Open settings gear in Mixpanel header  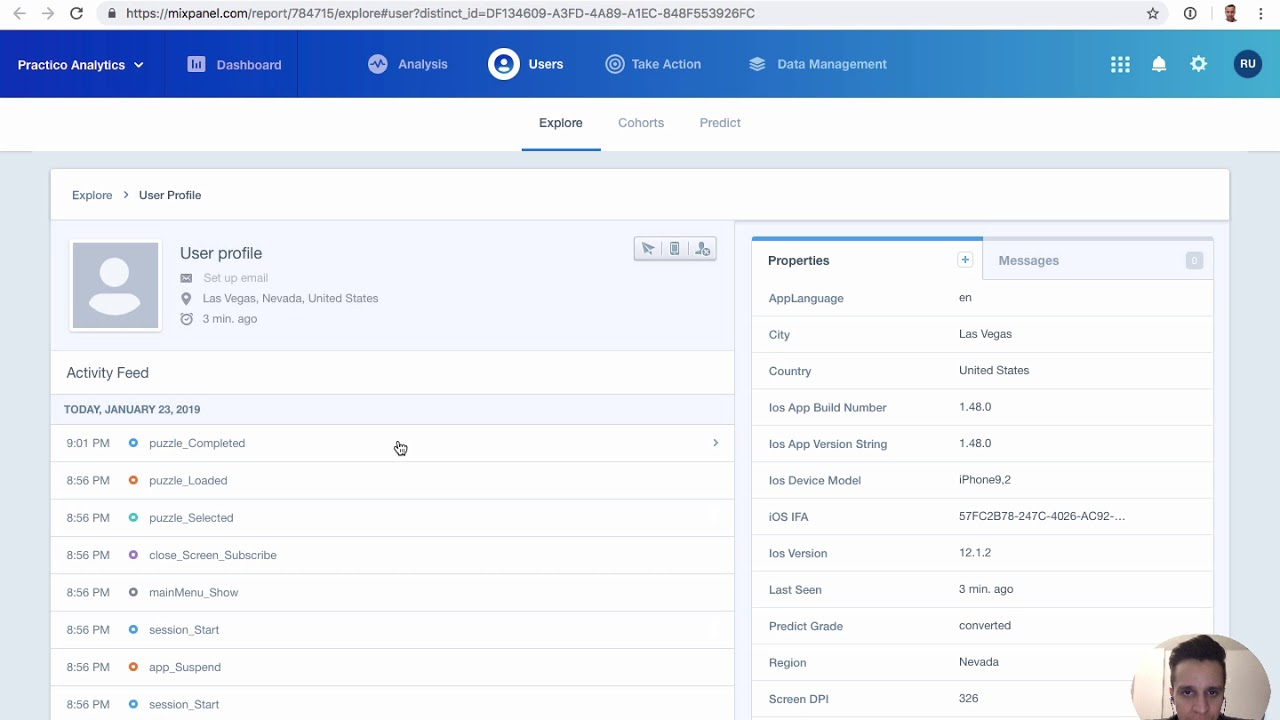1198,64
